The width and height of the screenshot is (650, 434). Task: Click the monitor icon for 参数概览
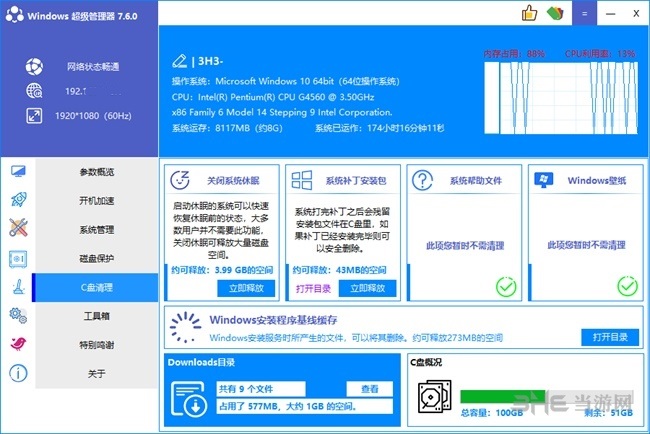click(x=18, y=172)
